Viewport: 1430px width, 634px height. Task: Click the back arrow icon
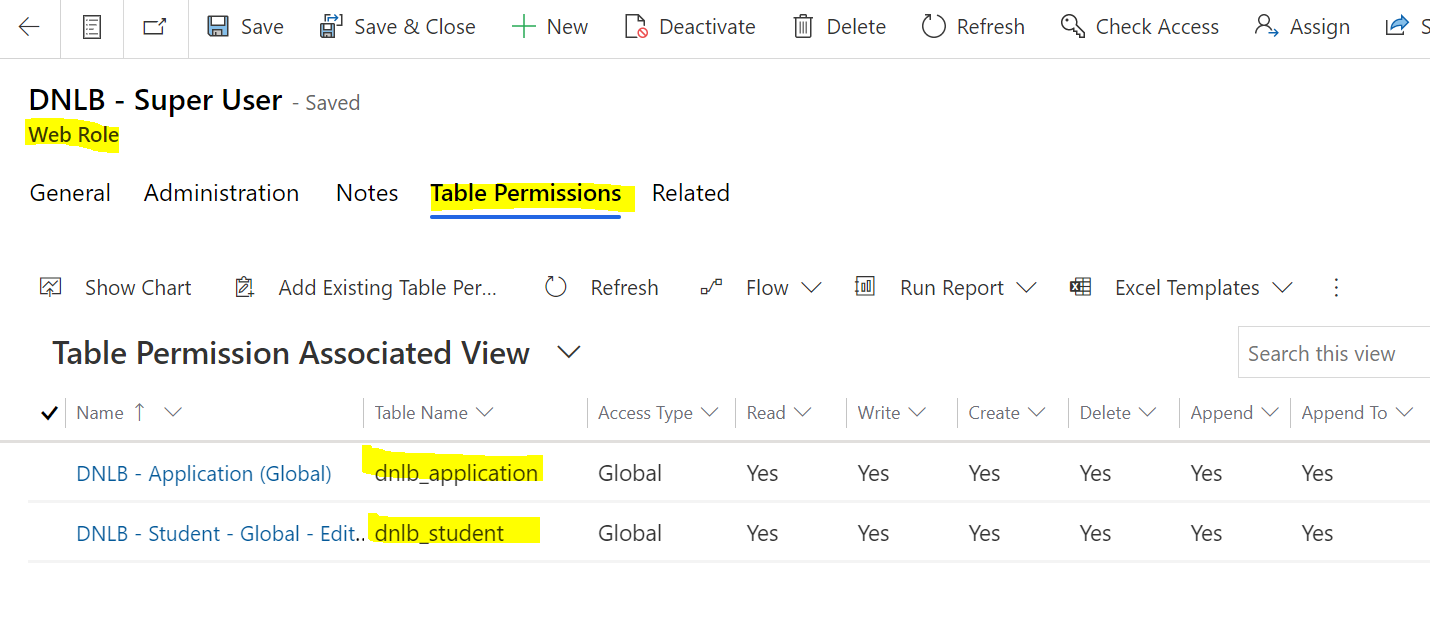tap(29, 27)
